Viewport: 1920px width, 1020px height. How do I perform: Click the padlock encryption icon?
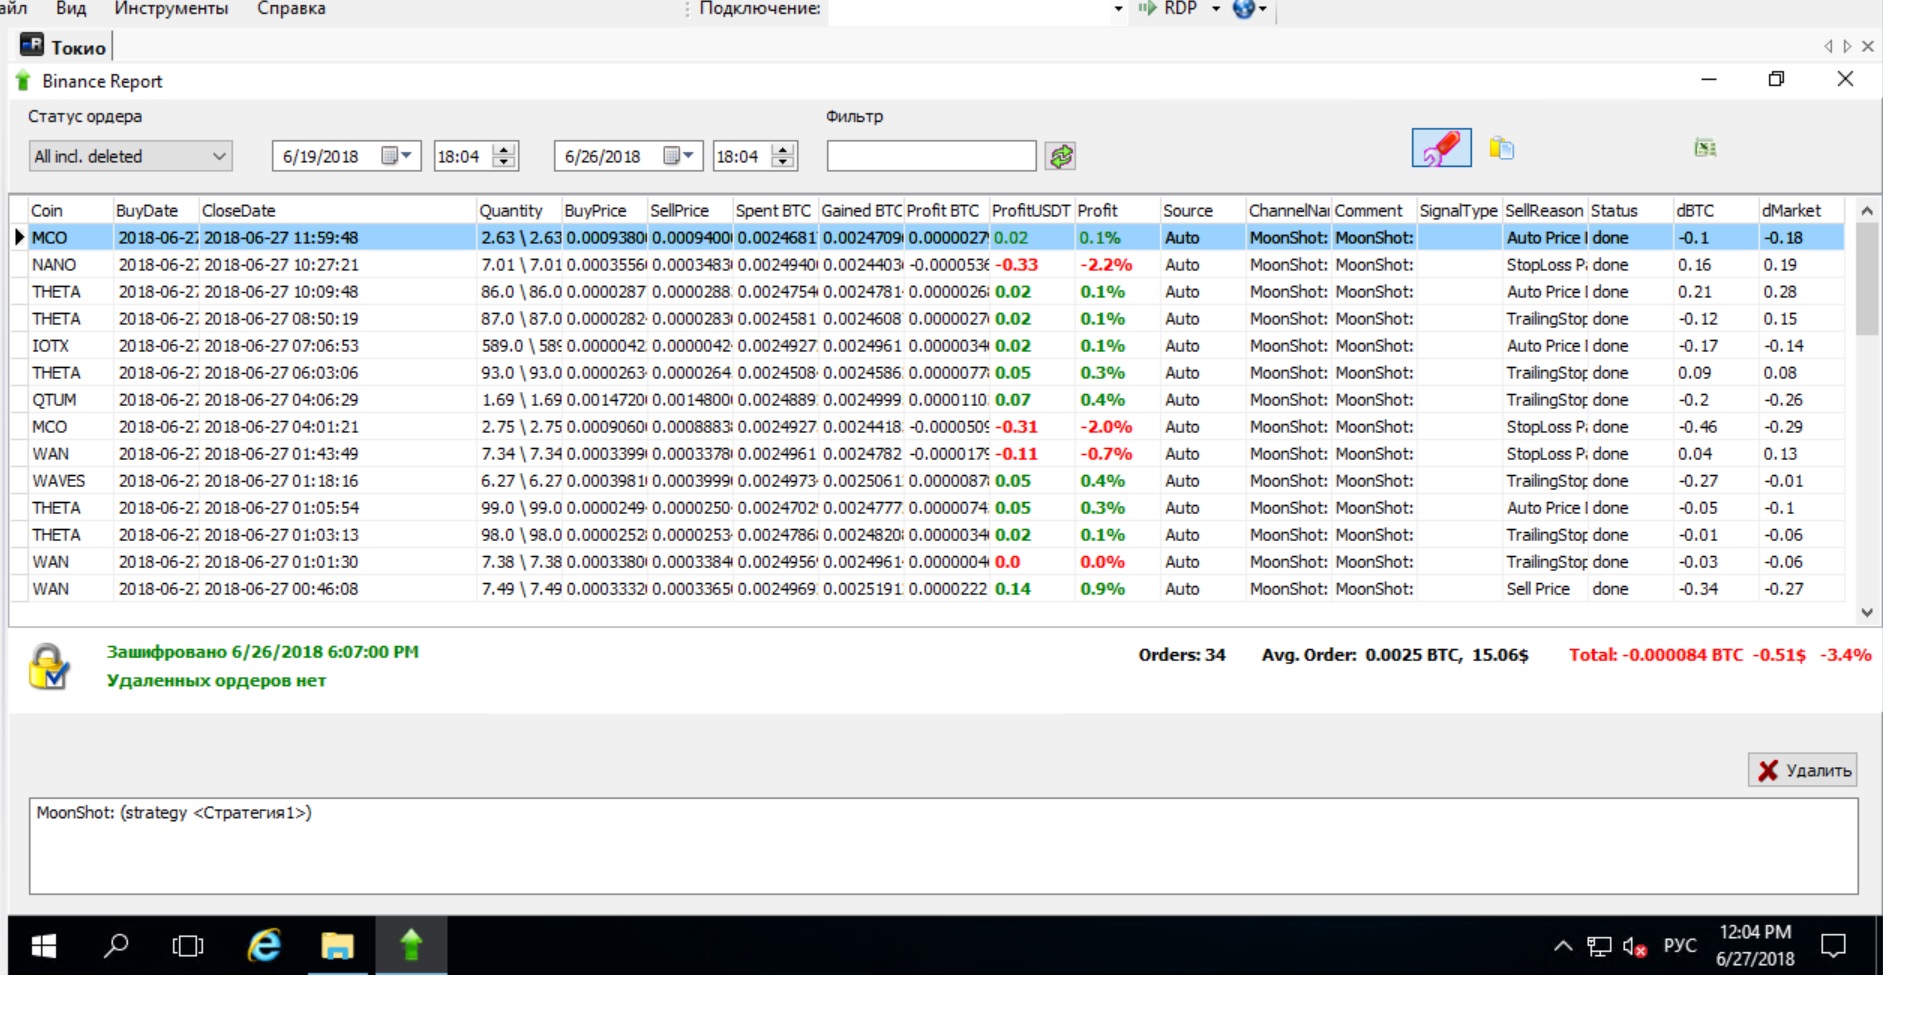click(x=48, y=666)
